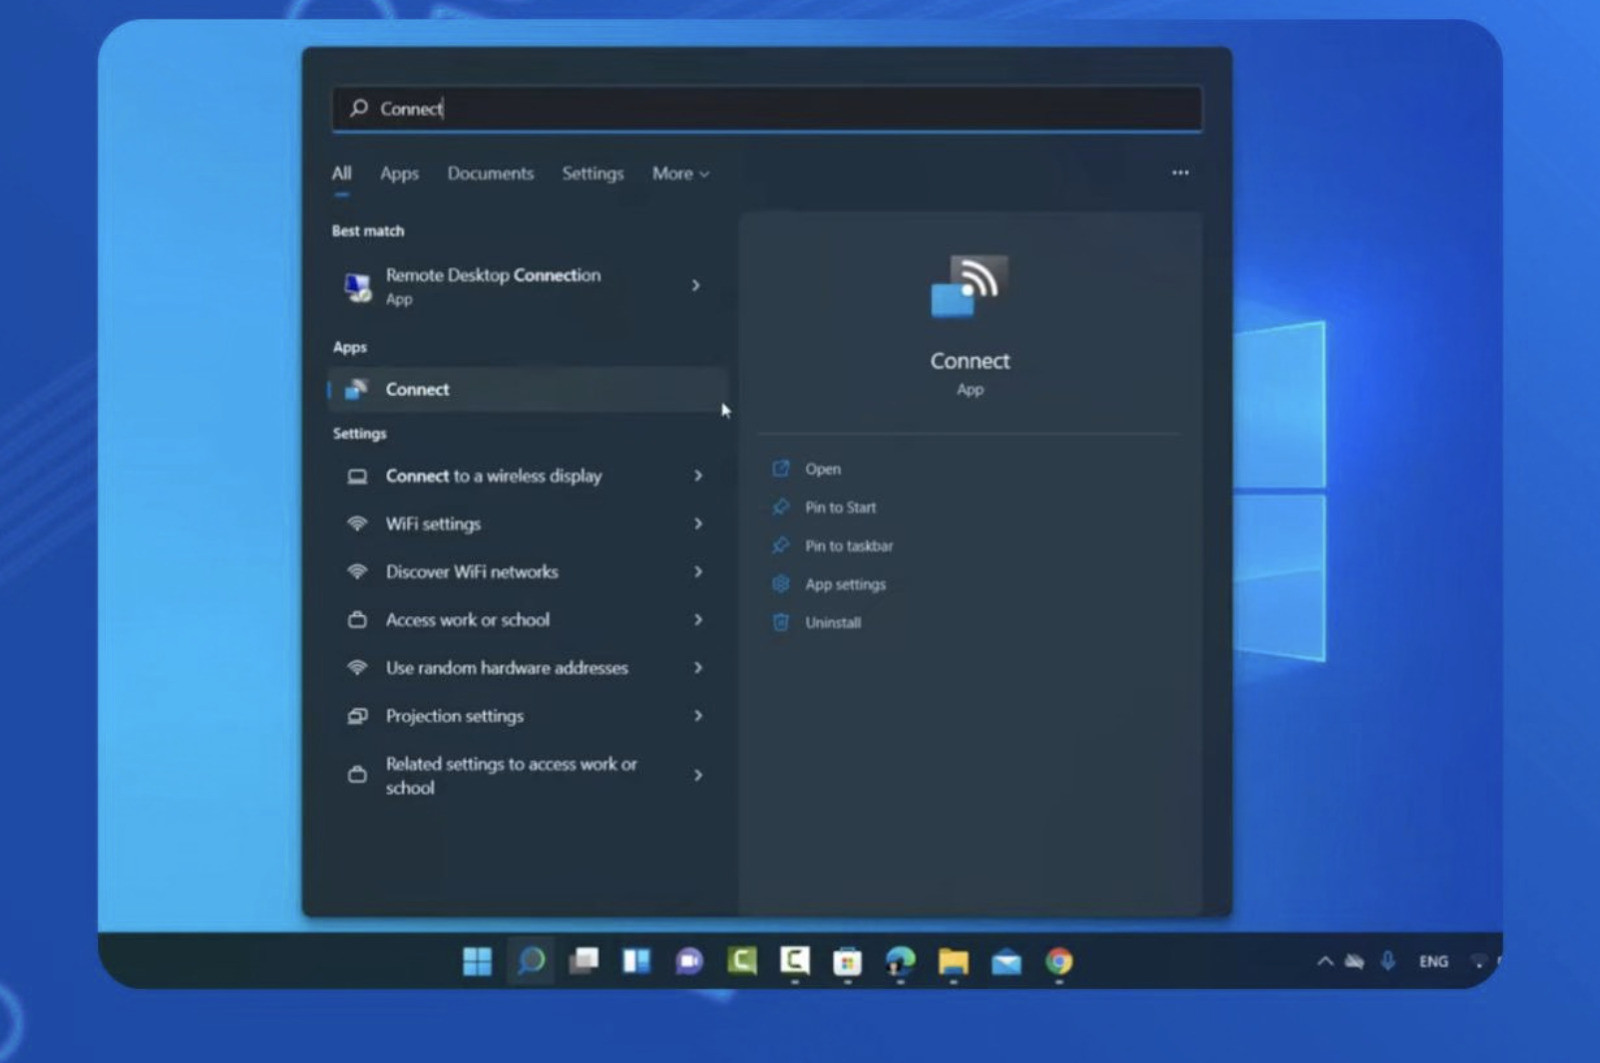Open File Explorer from the taskbar

(x=953, y=961)
